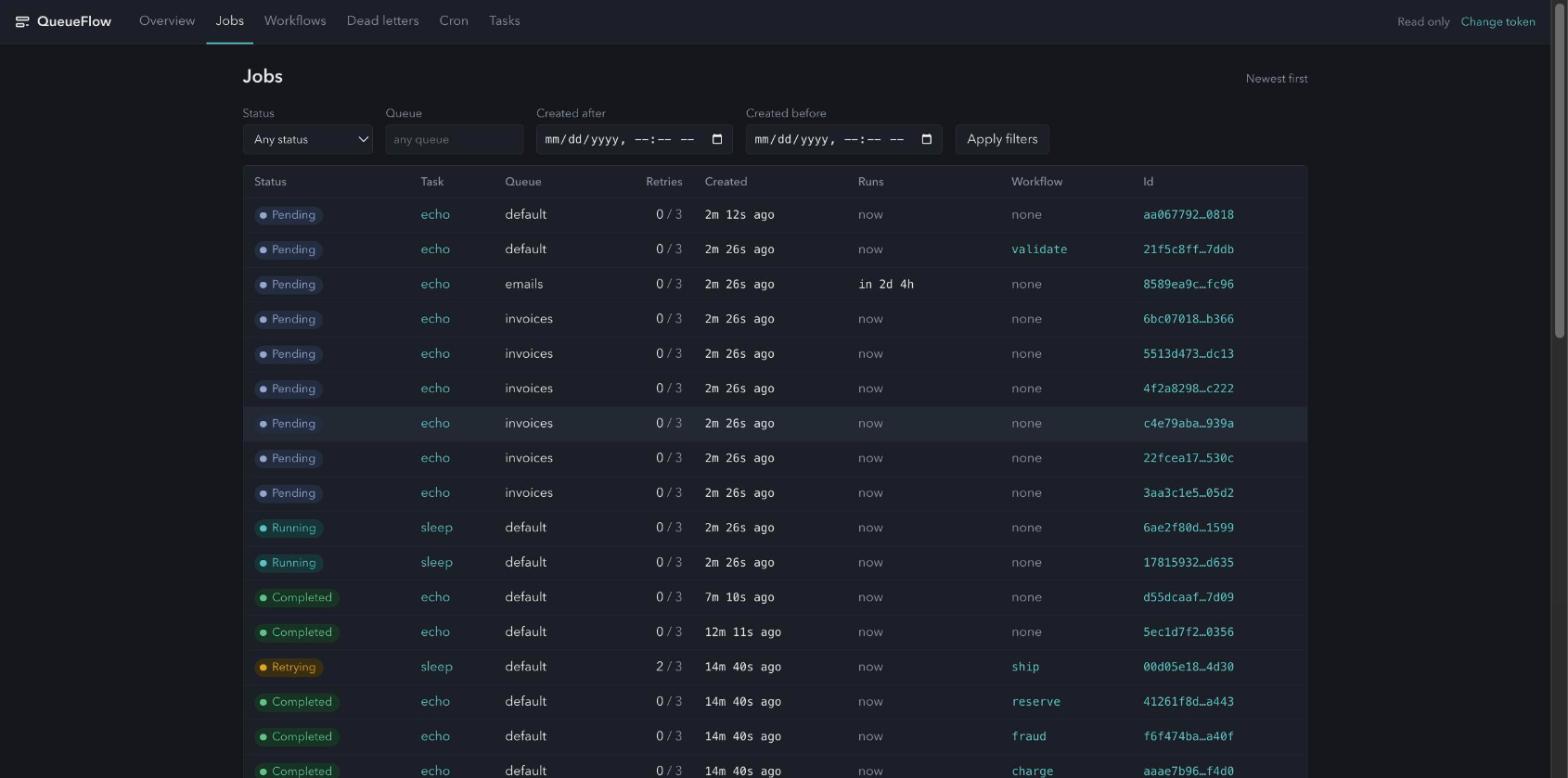Open calendar picker in Created after field
Viewport: 1568px width, 778px height.
(717, 139)
